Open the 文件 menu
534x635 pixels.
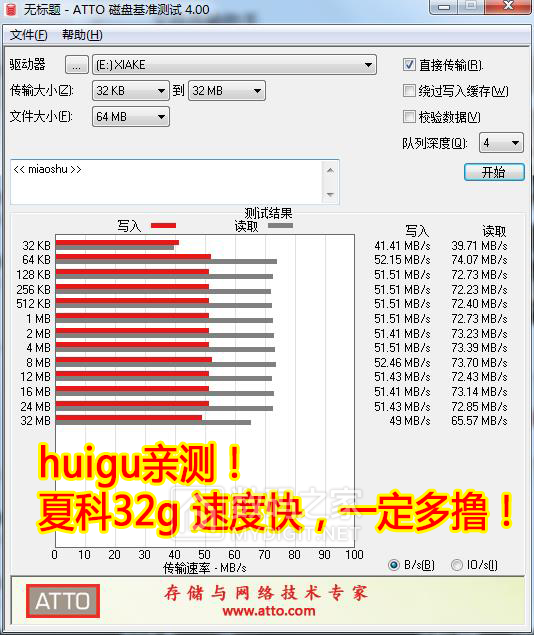coord(28,35)
